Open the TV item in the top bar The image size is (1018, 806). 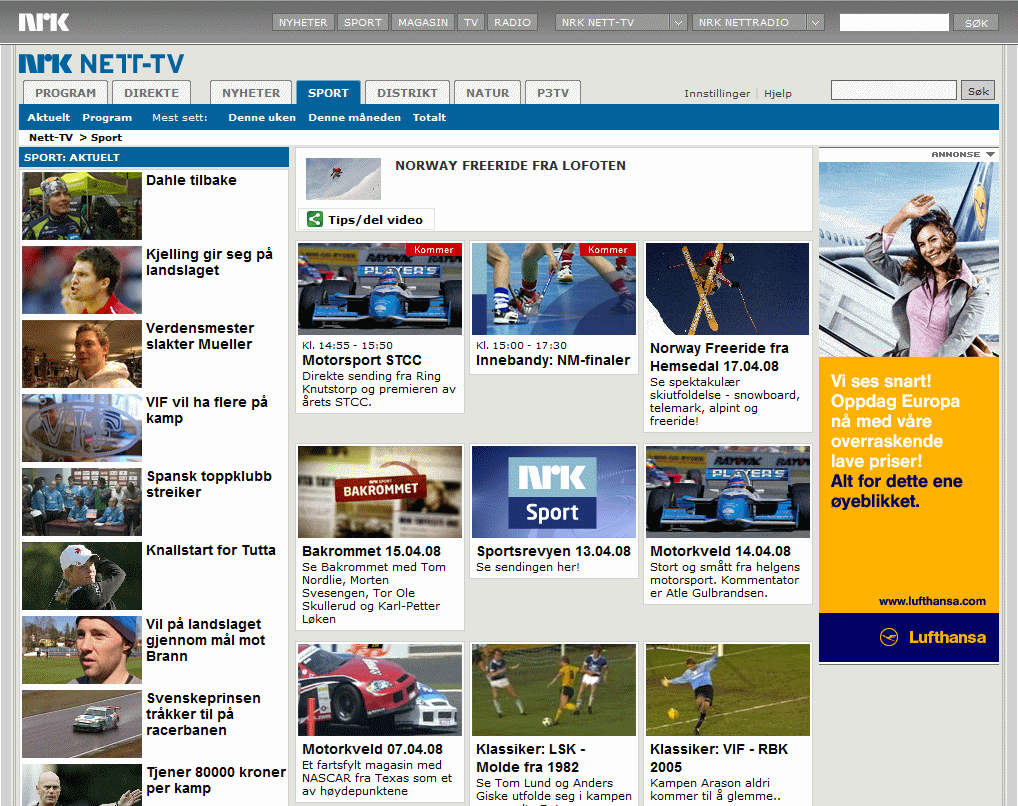click(471, 23)
